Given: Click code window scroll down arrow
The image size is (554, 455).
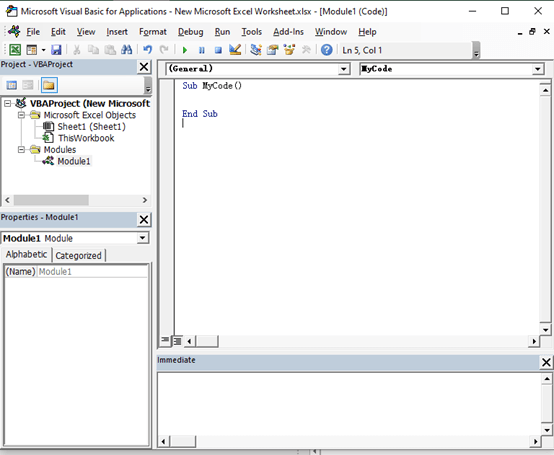Looking at the screenshot, I should (x=546, y=330).
